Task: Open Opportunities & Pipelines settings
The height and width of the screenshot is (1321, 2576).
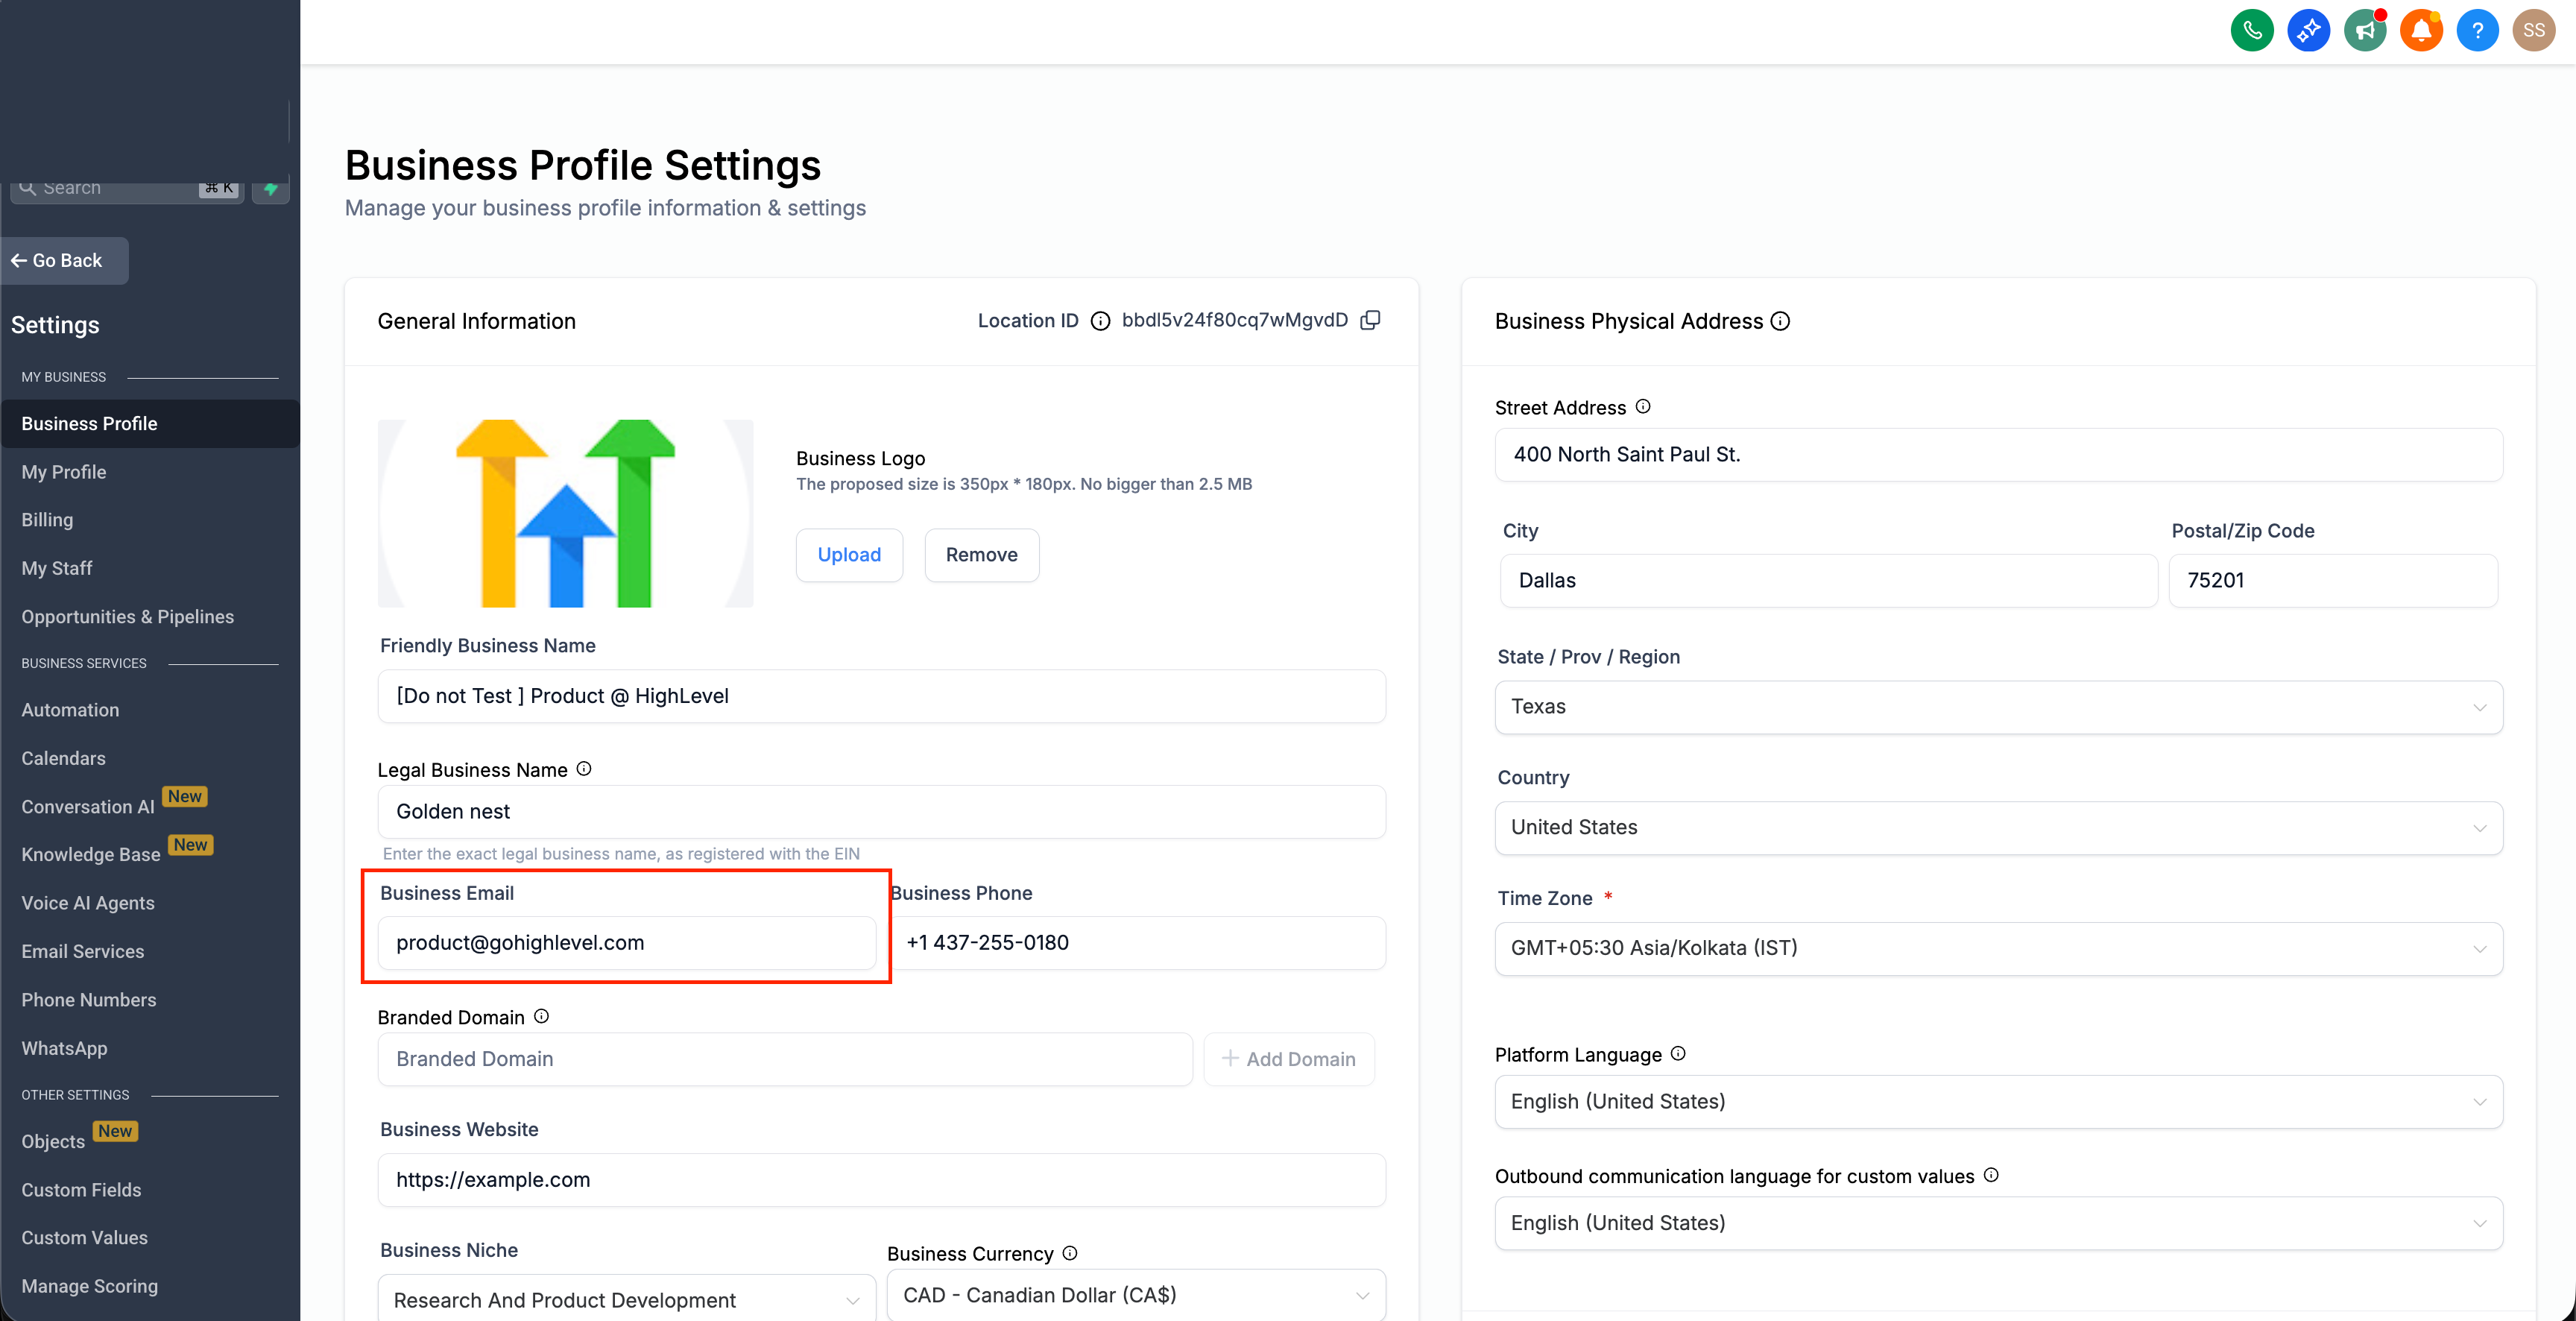Action: coord(128,617)
